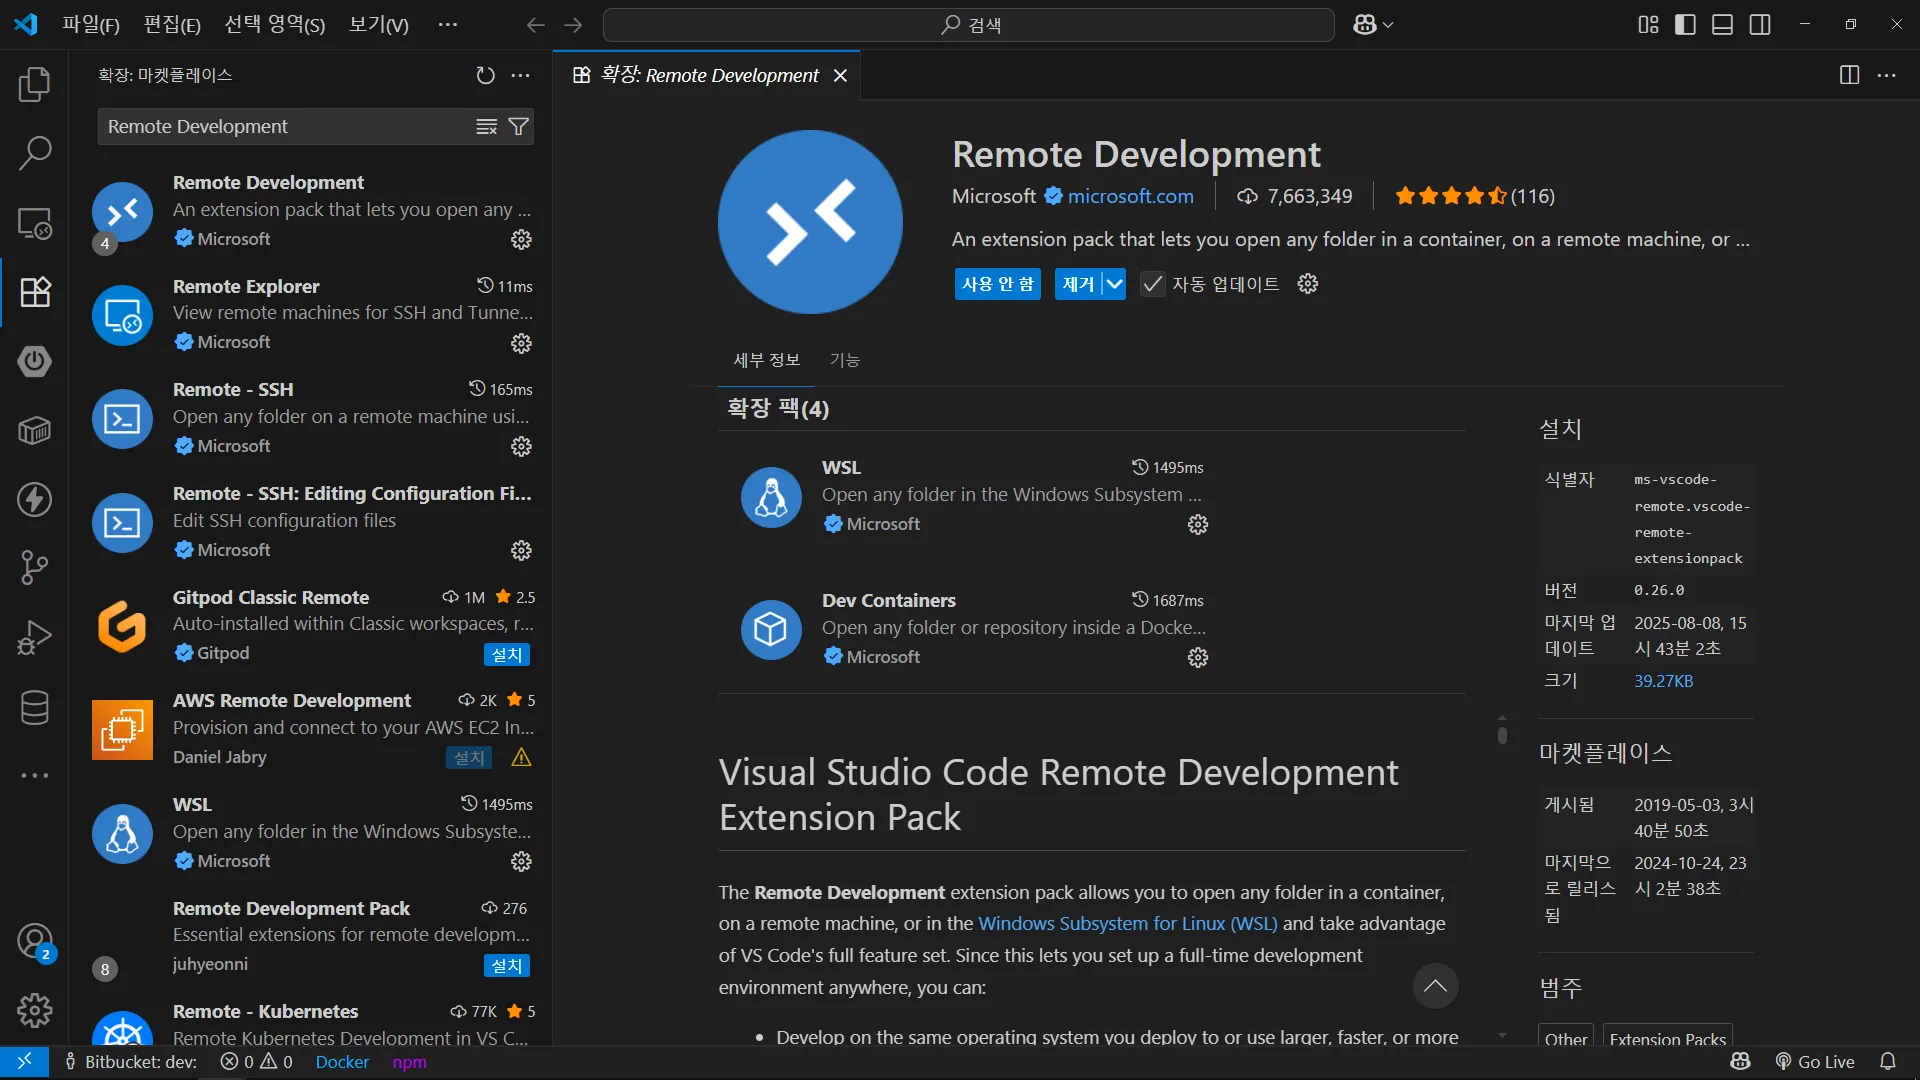Open Remote Explorer in activity bar

click(34, 223)
